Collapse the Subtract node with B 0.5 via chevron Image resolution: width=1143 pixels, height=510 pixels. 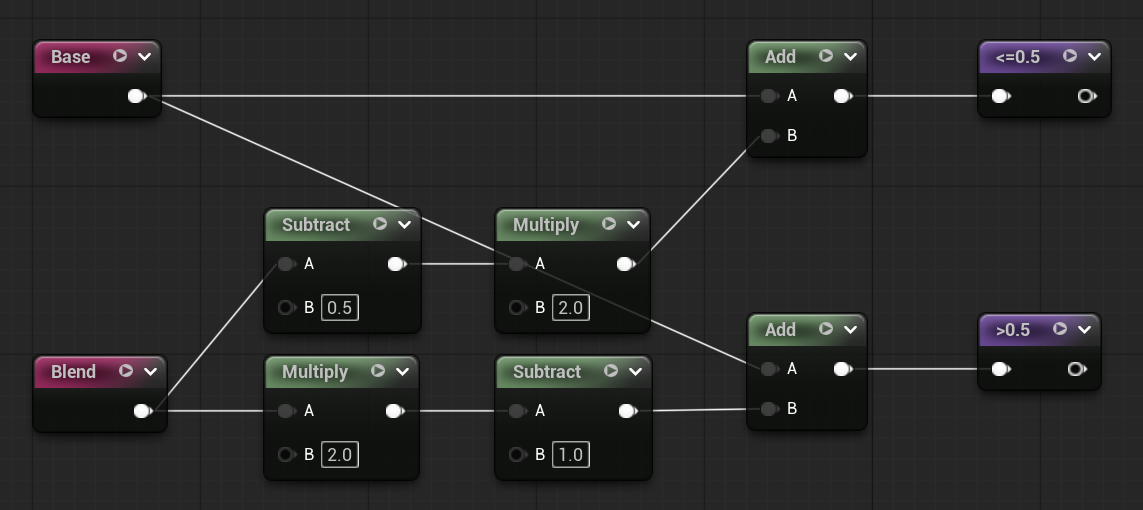point(405,225)
